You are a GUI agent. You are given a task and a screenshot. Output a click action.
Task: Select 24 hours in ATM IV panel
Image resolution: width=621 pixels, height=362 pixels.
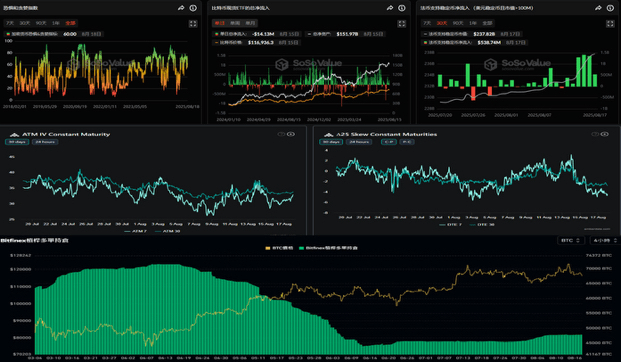[45, 142]
